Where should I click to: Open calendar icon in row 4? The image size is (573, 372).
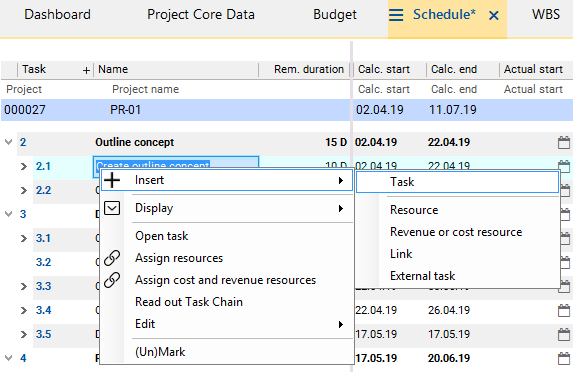point(564,358)
